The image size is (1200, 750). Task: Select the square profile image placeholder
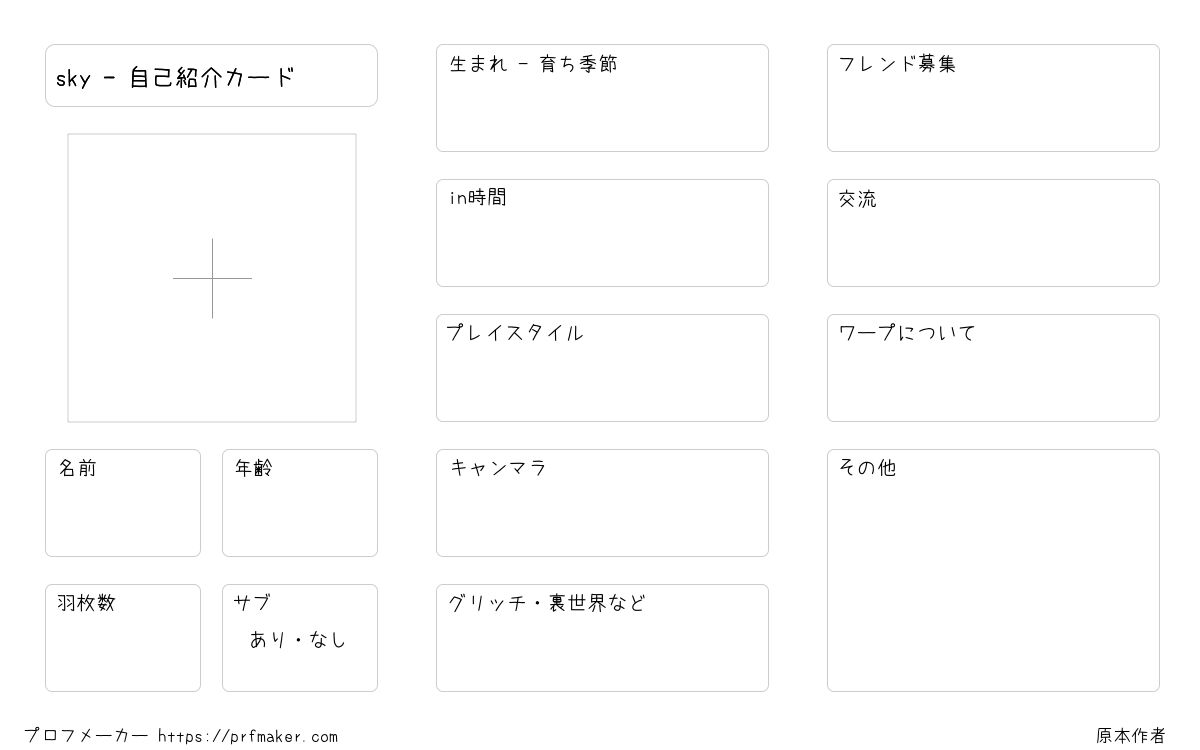[212, 278]
